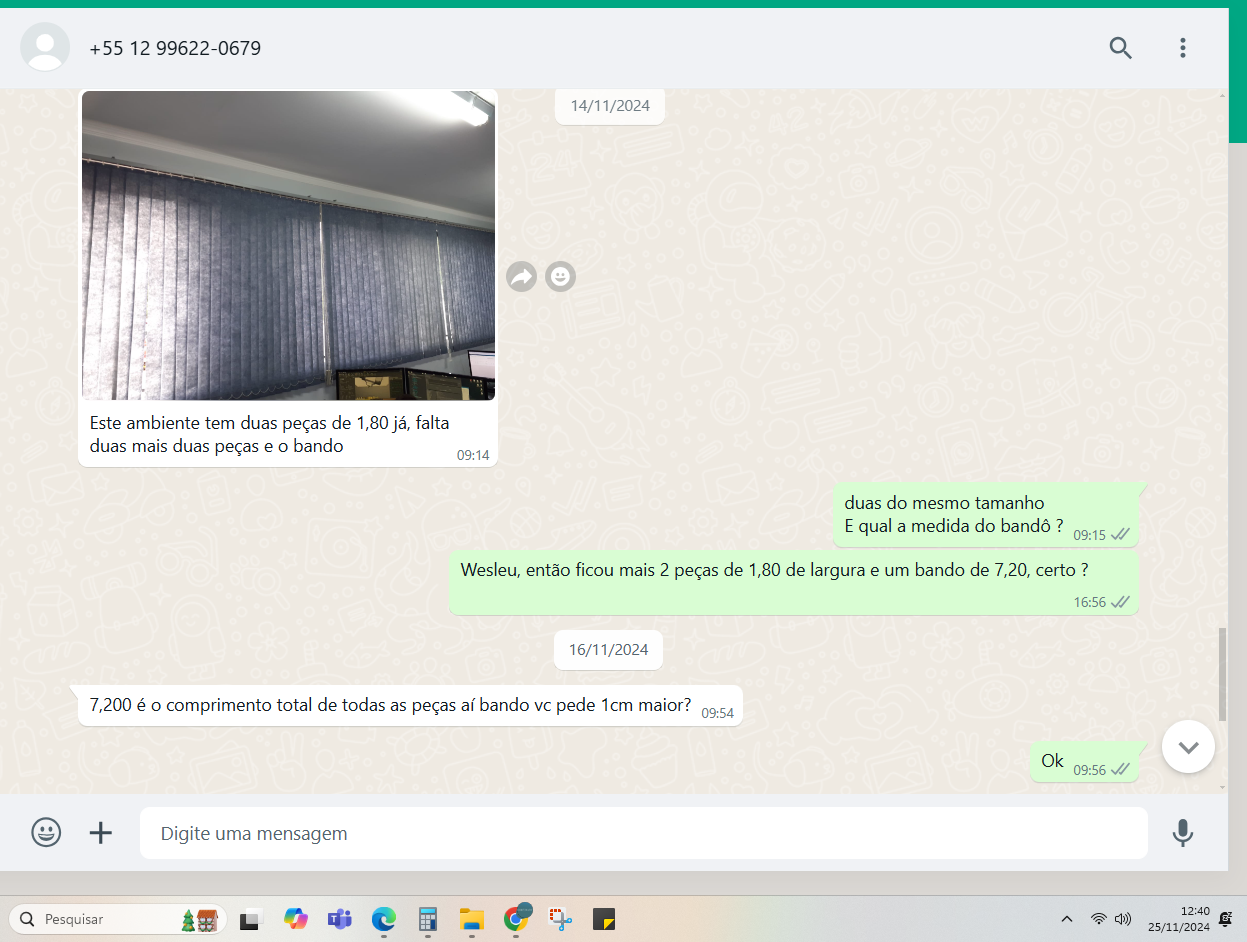
Task: Click message 'duas do mesmo tamanho'
Action: click(x=985, y=515)
